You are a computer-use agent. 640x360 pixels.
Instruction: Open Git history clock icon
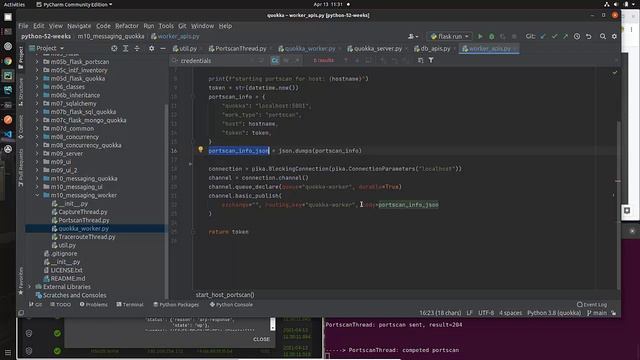tap(577, 36)
